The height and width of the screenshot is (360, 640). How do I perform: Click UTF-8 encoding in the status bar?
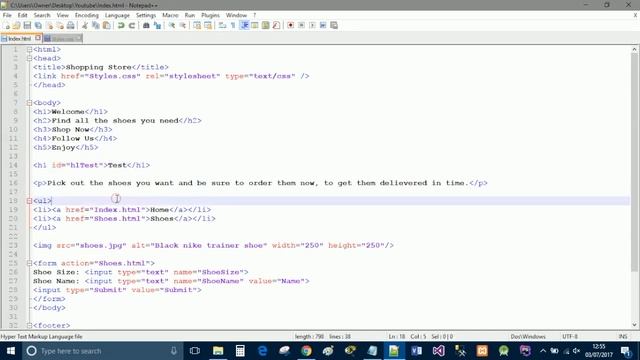click(x=570, y=337)
